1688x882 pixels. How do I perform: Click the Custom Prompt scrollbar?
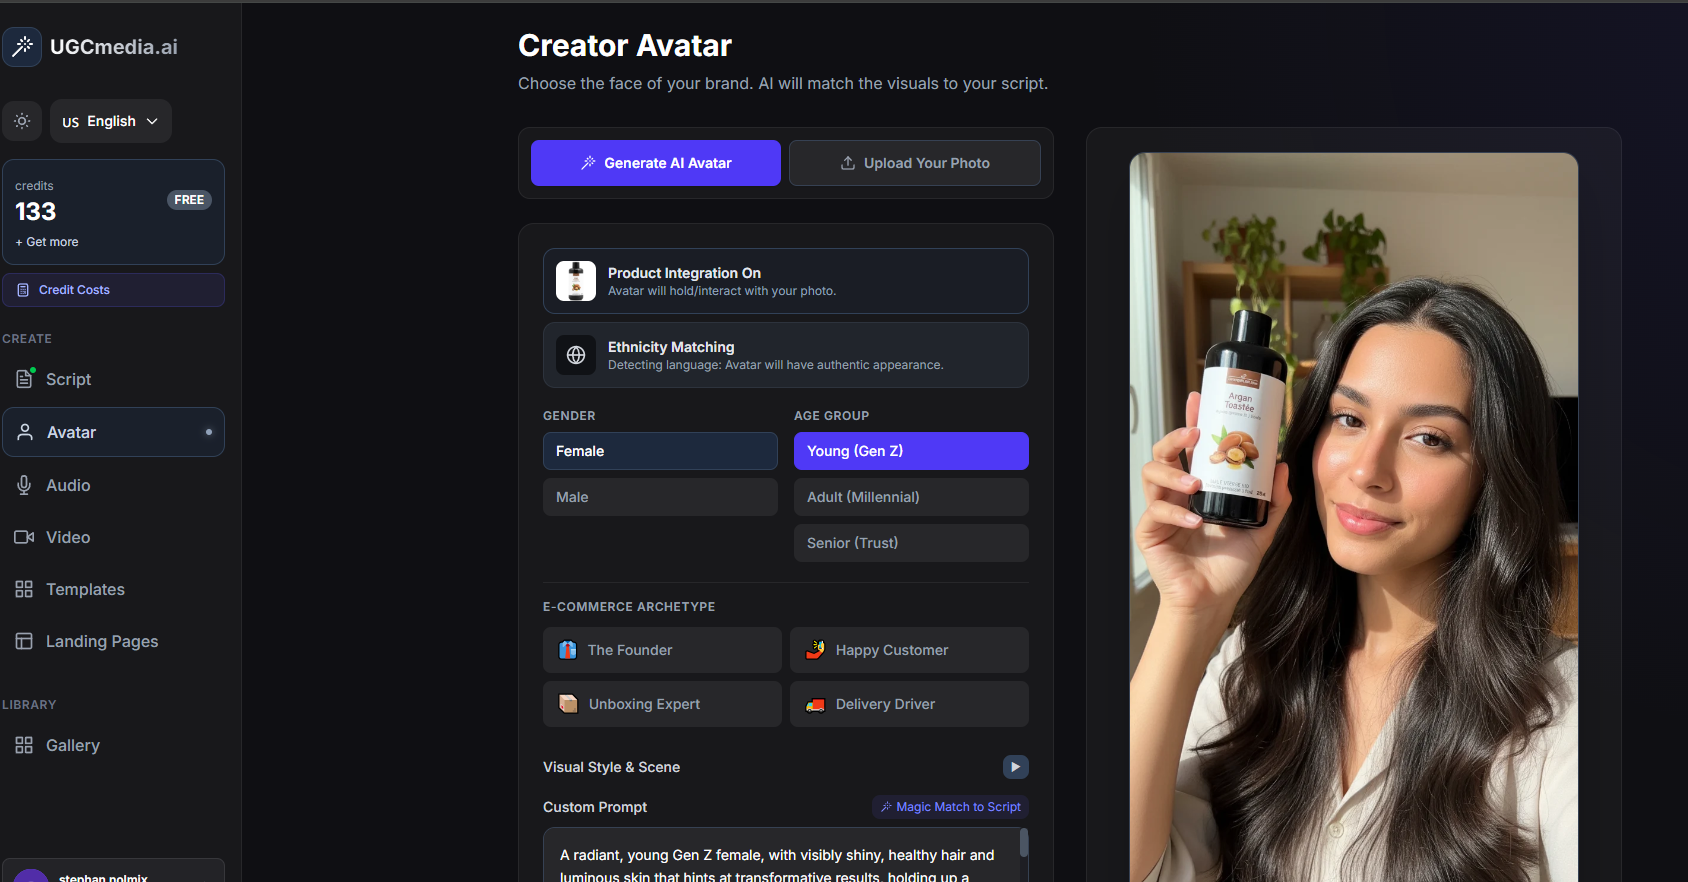(1024, 843)
